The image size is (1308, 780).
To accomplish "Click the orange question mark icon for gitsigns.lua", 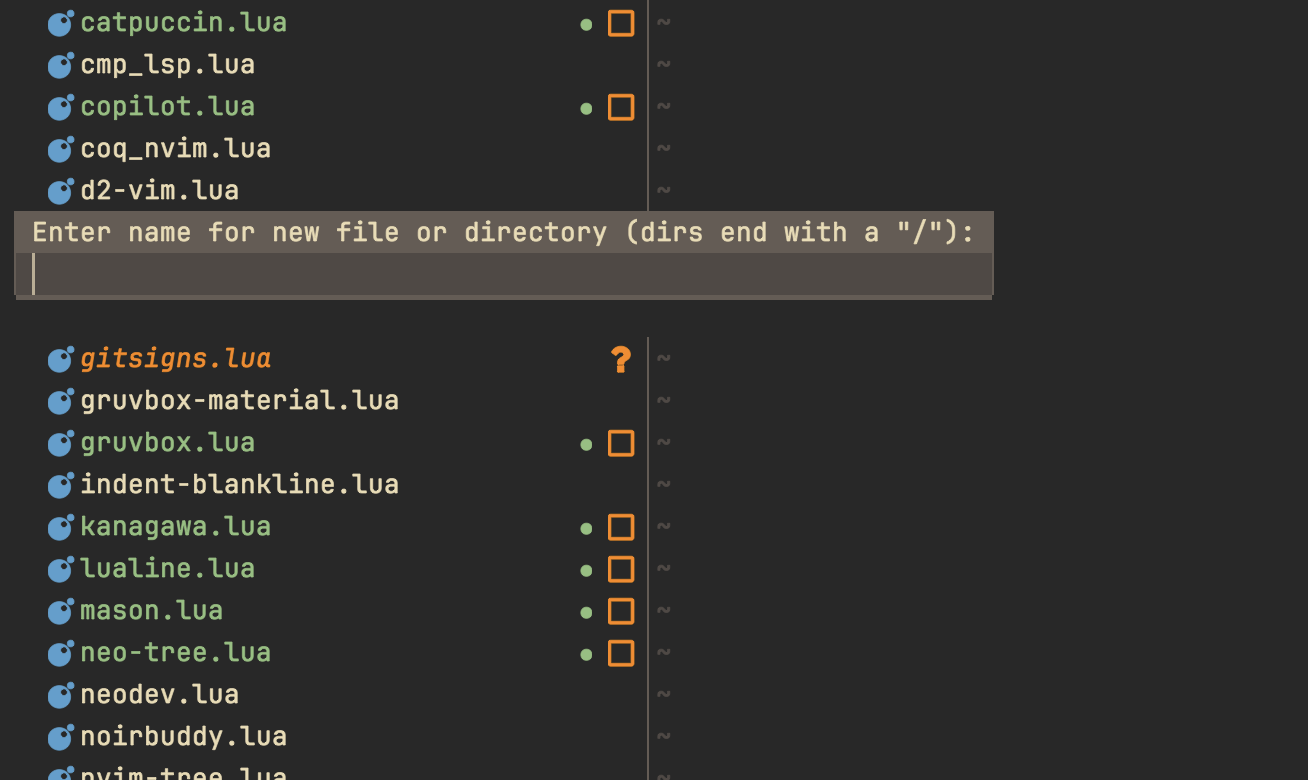I will tap(620, 359).
